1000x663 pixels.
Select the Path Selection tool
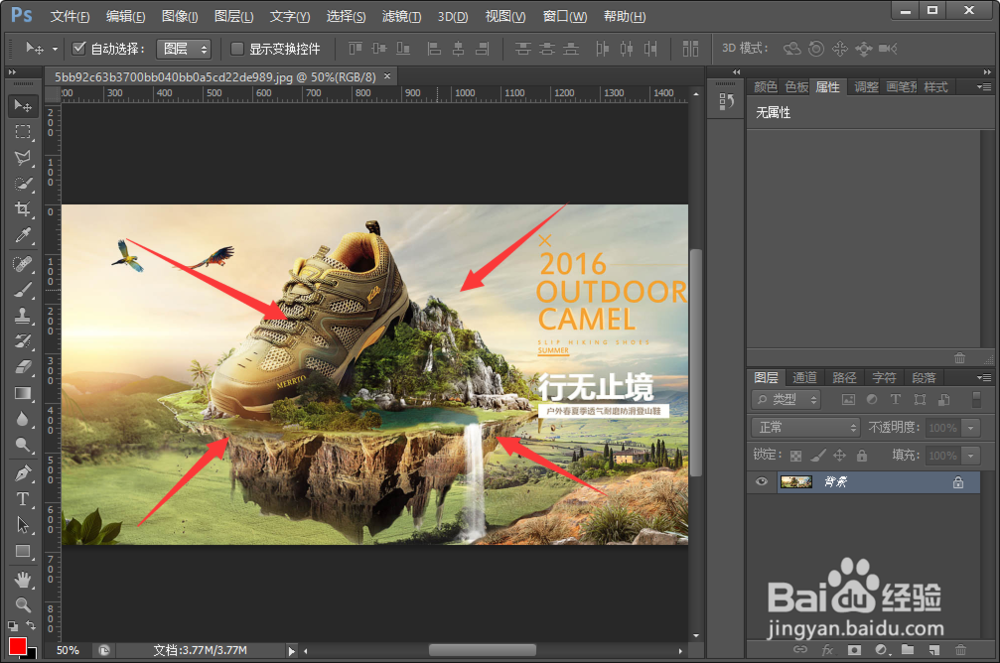23,525
